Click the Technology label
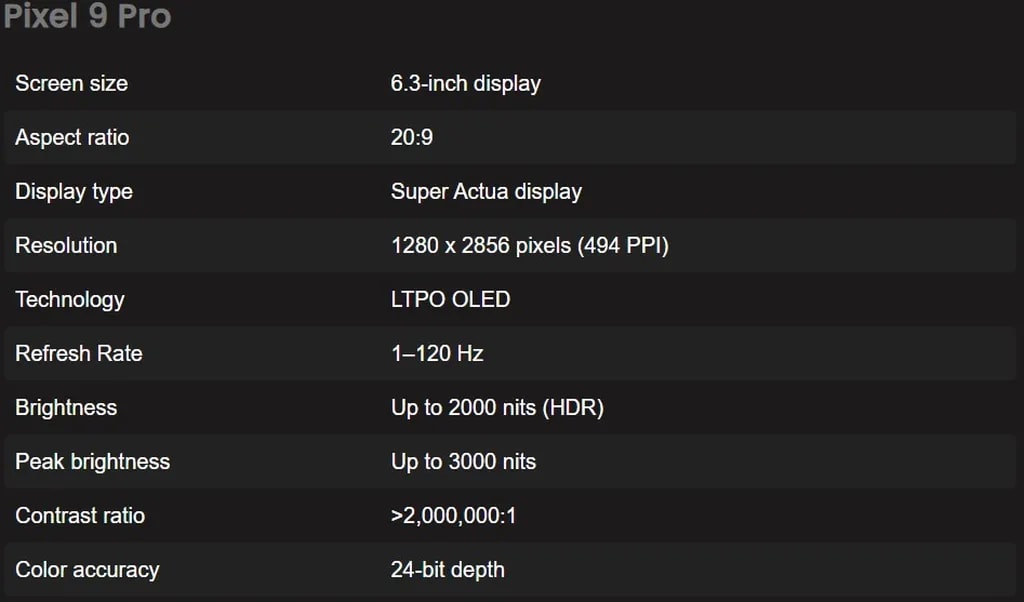This screenshot has height=602, width=1024. [70, 300]
